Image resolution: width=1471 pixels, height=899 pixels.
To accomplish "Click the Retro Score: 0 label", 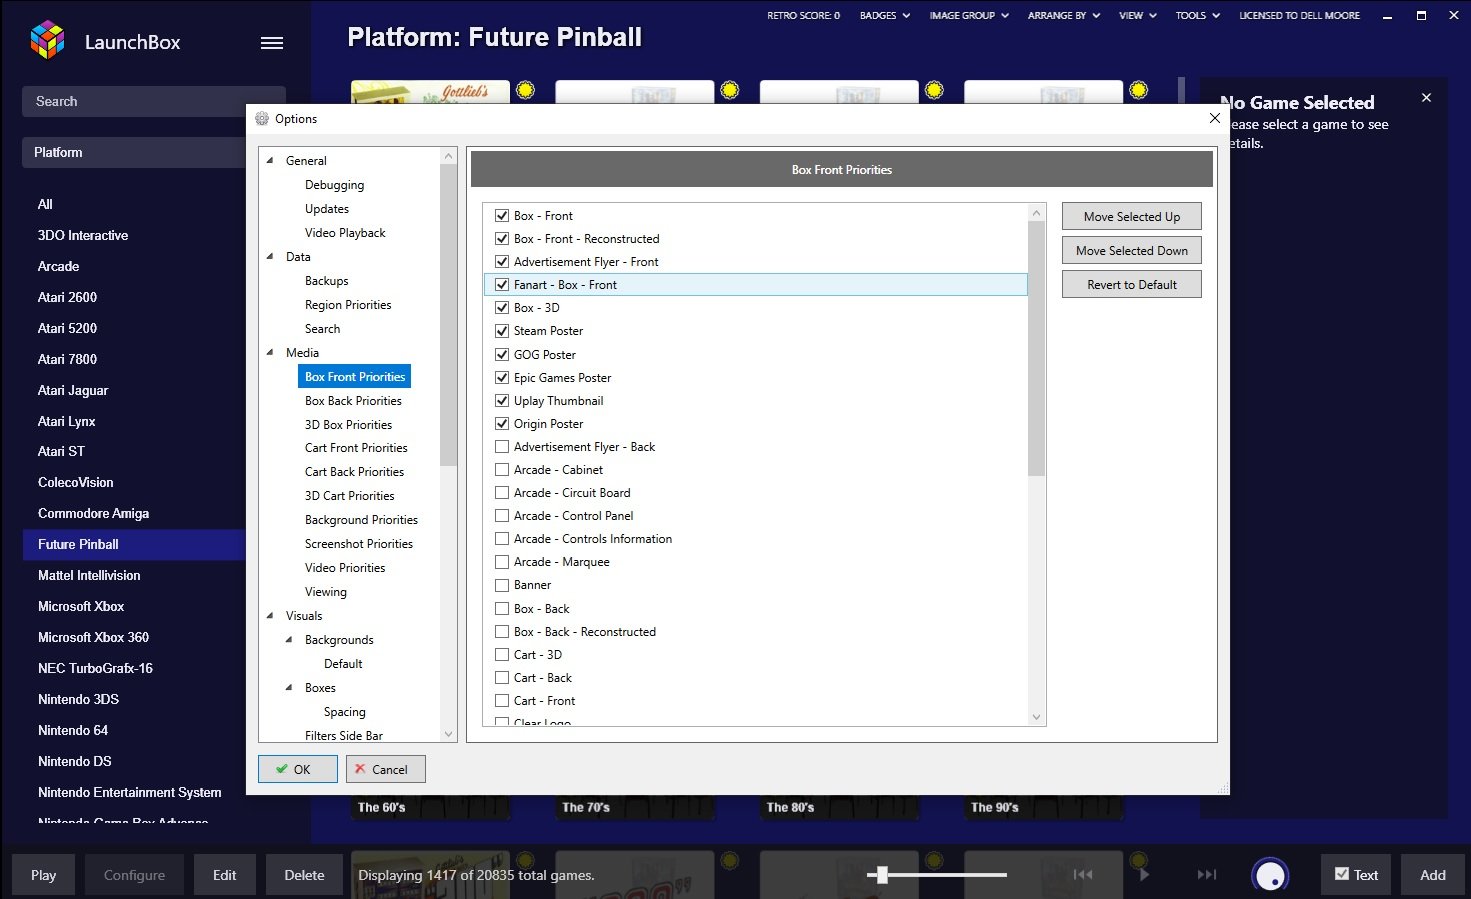I will click(x=803, y=15).
